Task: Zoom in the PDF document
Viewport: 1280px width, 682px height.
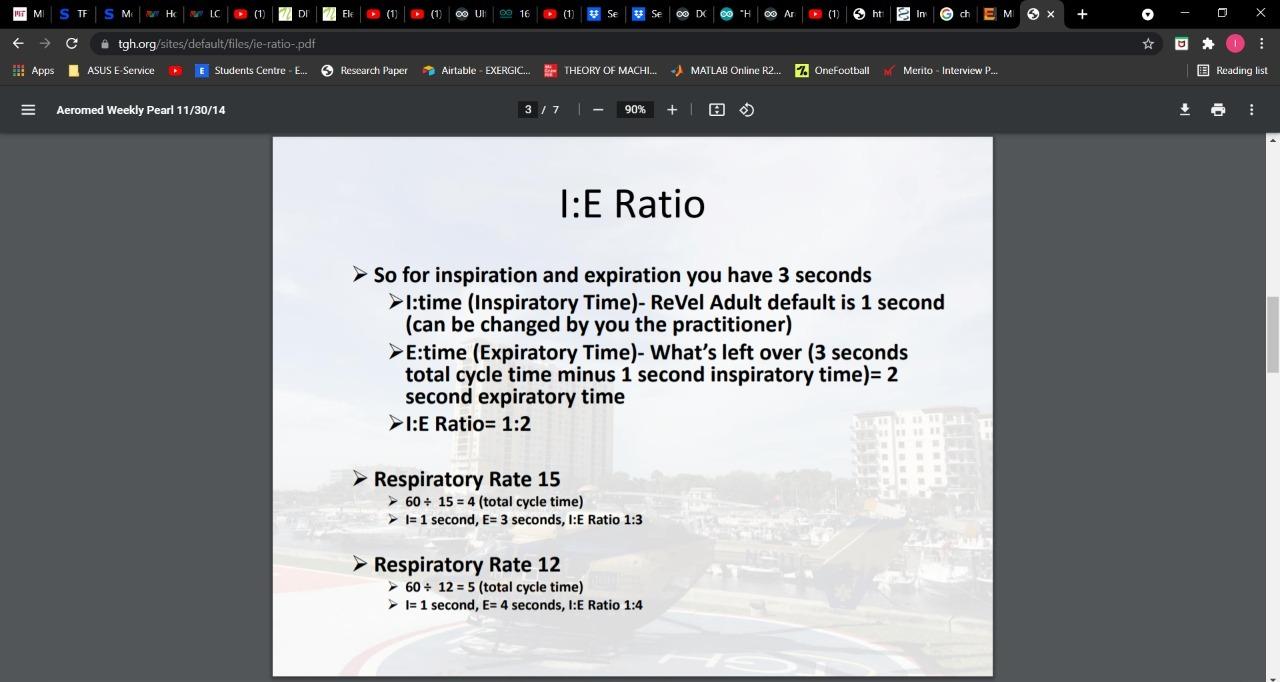Action: tap(672, 110)
